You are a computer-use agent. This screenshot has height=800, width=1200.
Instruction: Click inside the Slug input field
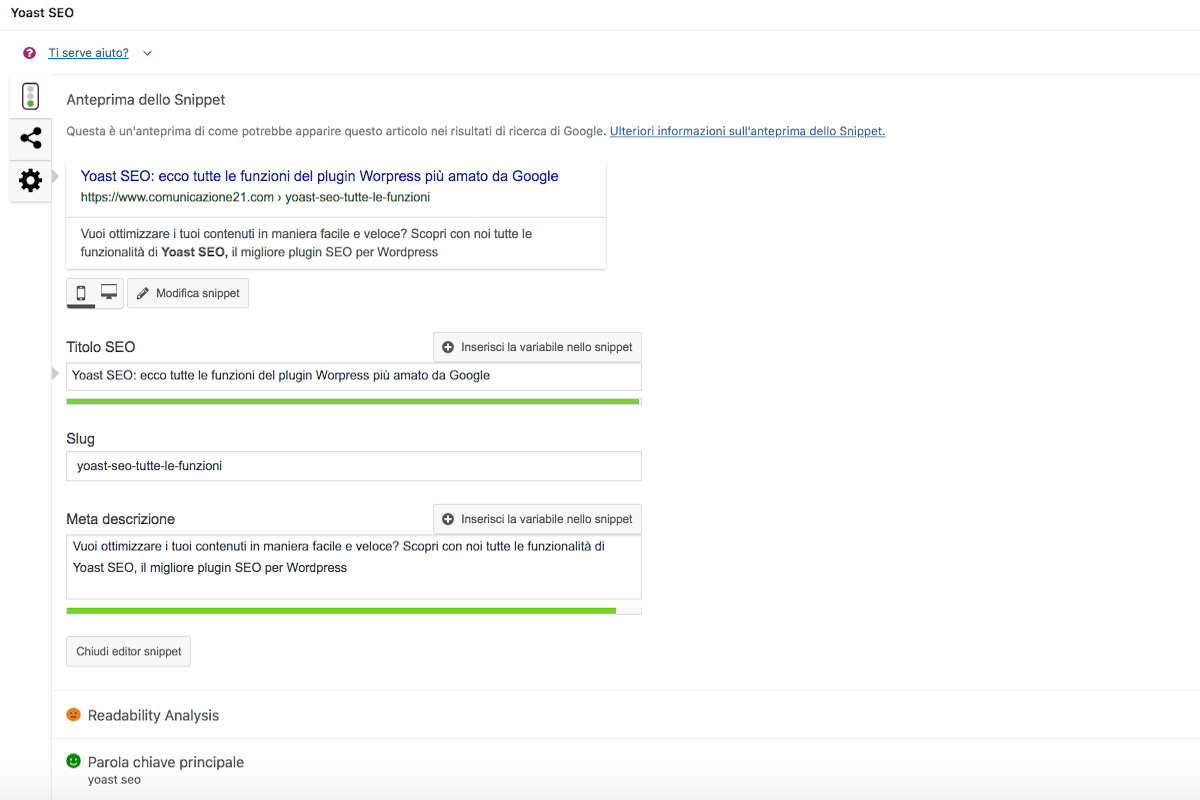(x=354, y=466)
